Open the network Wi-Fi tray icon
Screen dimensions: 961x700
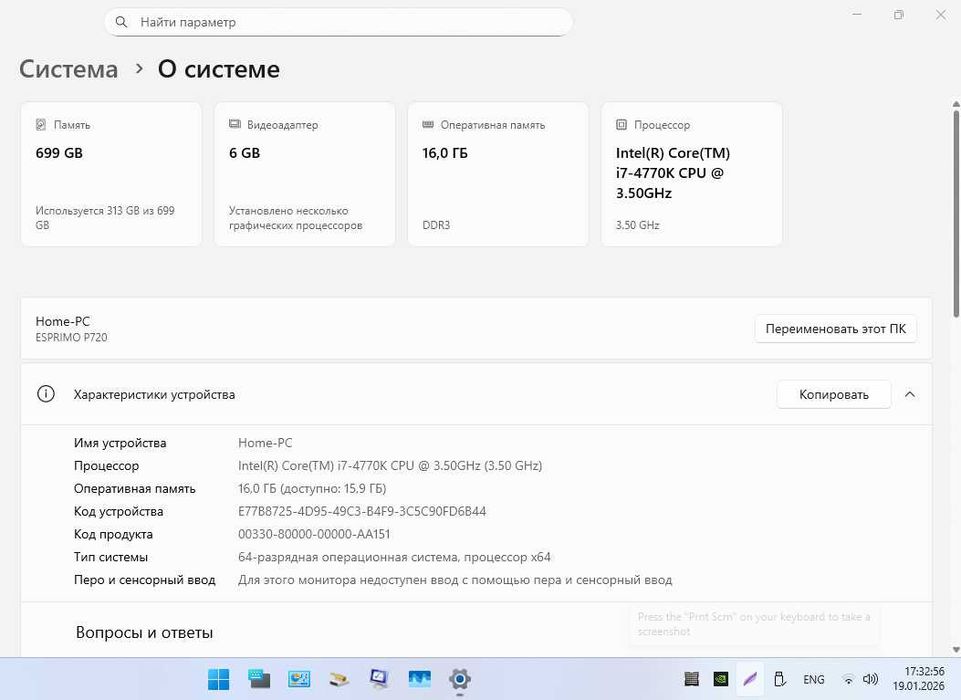pyautogui.click(x=848, y=679)
